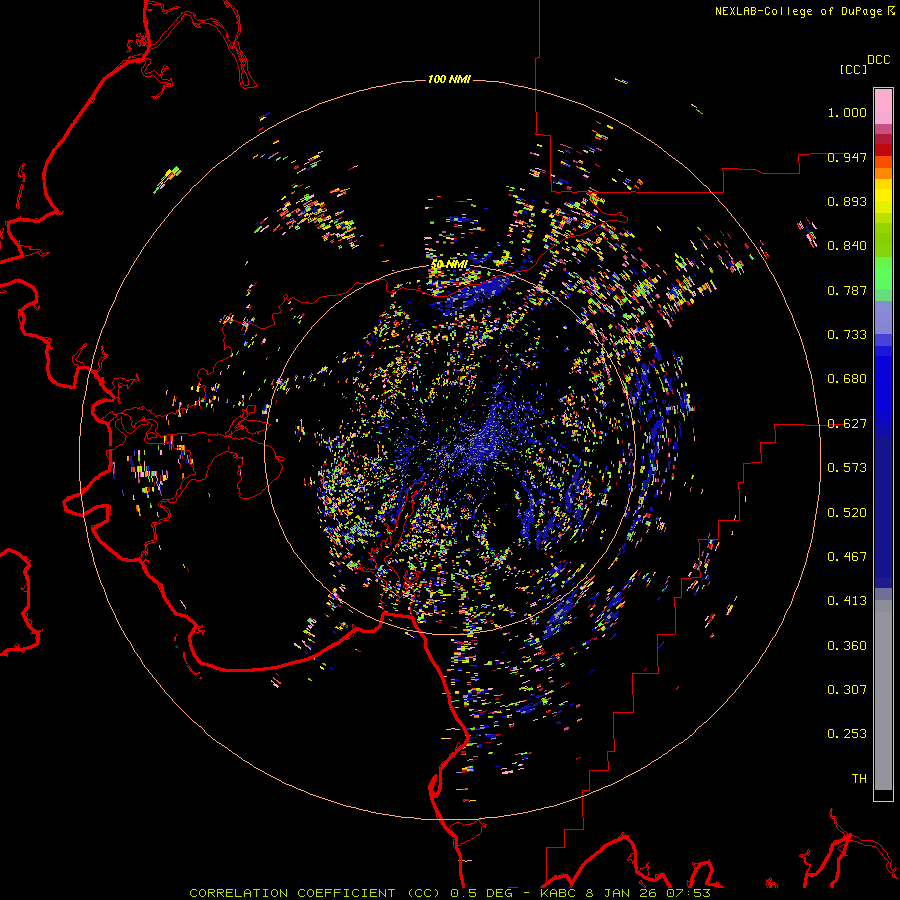Click the 0.573 scale value
This screenshot has height=900, width=900.
click(847, 468)
